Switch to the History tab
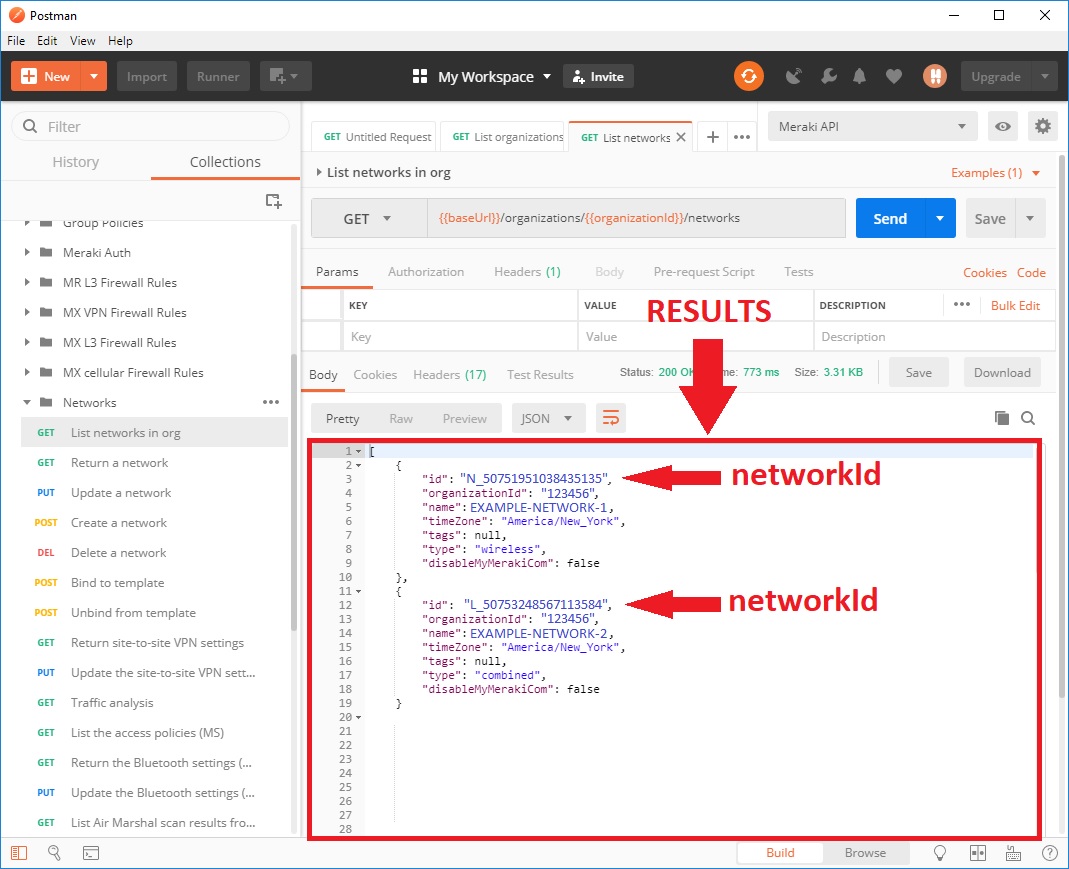This screenshot has width=1069, height=869. [x=76, y=162]
